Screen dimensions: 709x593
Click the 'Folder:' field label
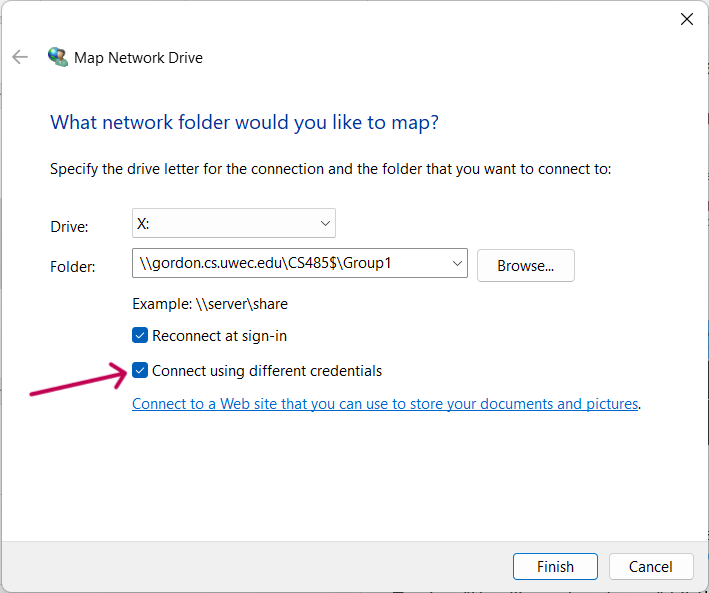72,266
